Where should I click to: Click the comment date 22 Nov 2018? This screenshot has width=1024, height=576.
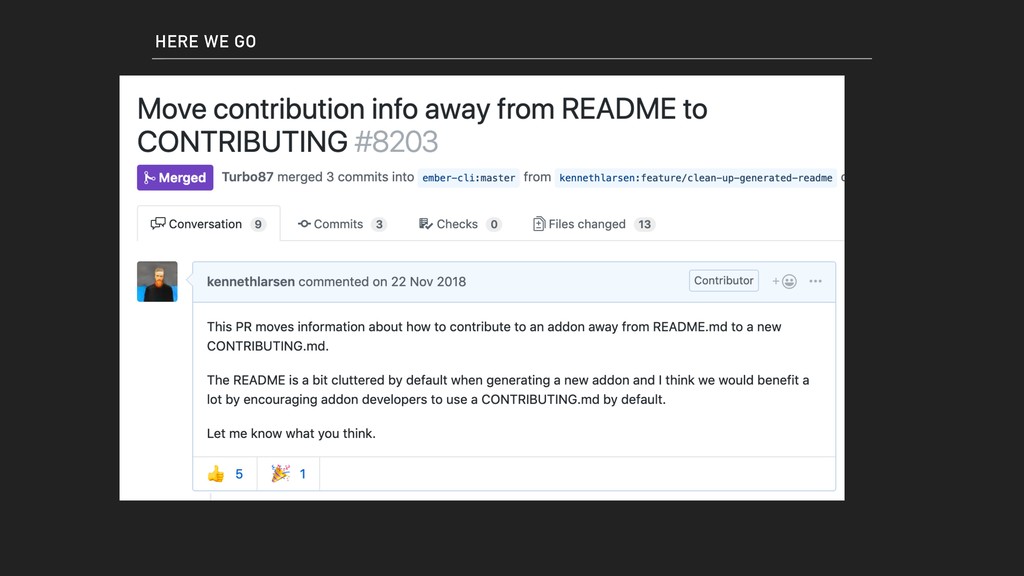pyautogui.click(x=428, y=281)
